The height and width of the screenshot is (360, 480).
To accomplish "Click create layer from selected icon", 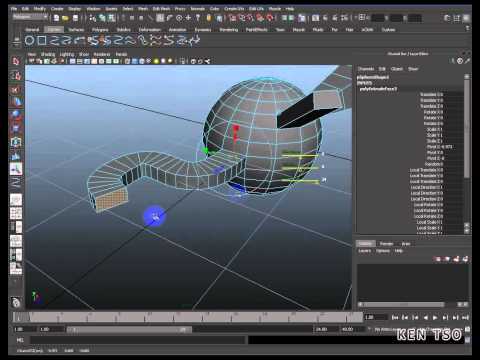I will coord(465,259).
